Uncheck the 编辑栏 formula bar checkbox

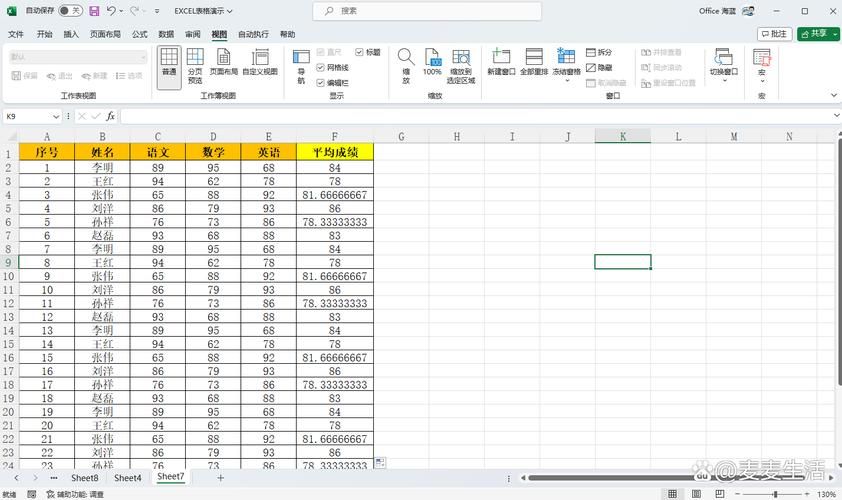pos(320,83)
